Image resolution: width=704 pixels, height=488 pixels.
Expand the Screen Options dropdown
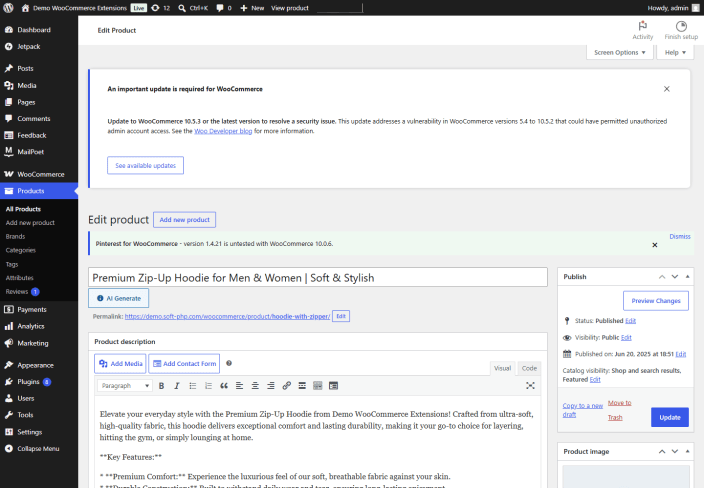click(x=620, y=53)
